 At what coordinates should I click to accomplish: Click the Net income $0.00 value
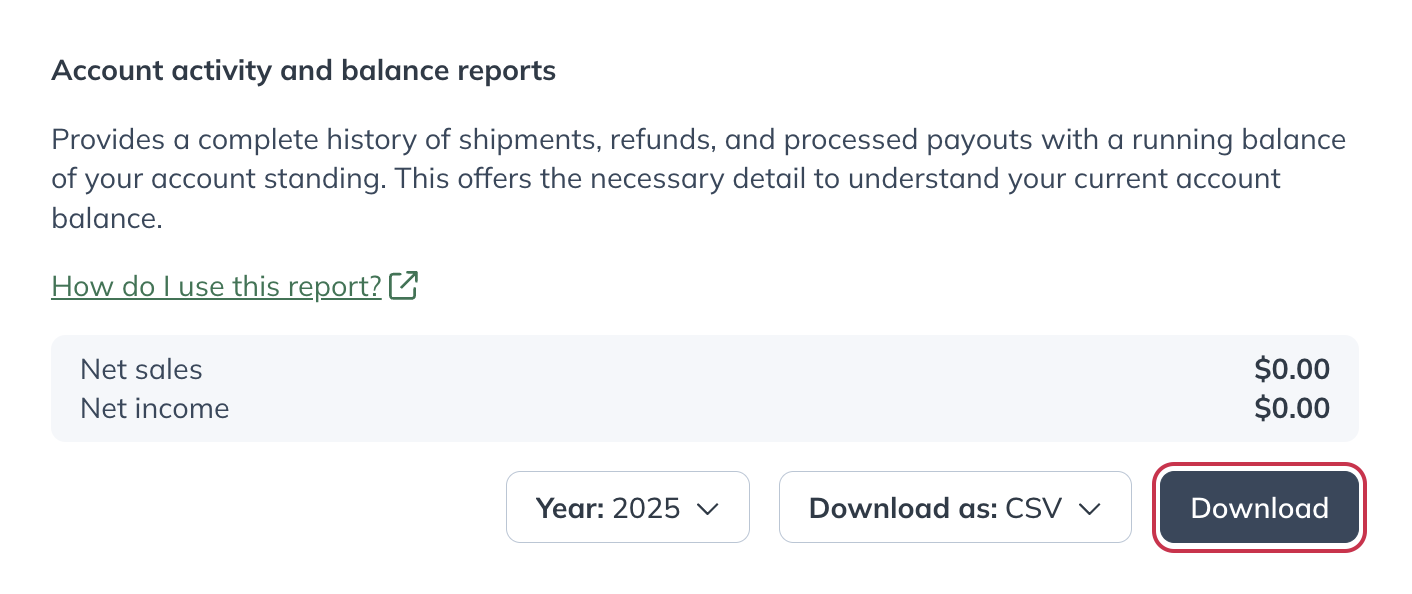coord(1292,408)
